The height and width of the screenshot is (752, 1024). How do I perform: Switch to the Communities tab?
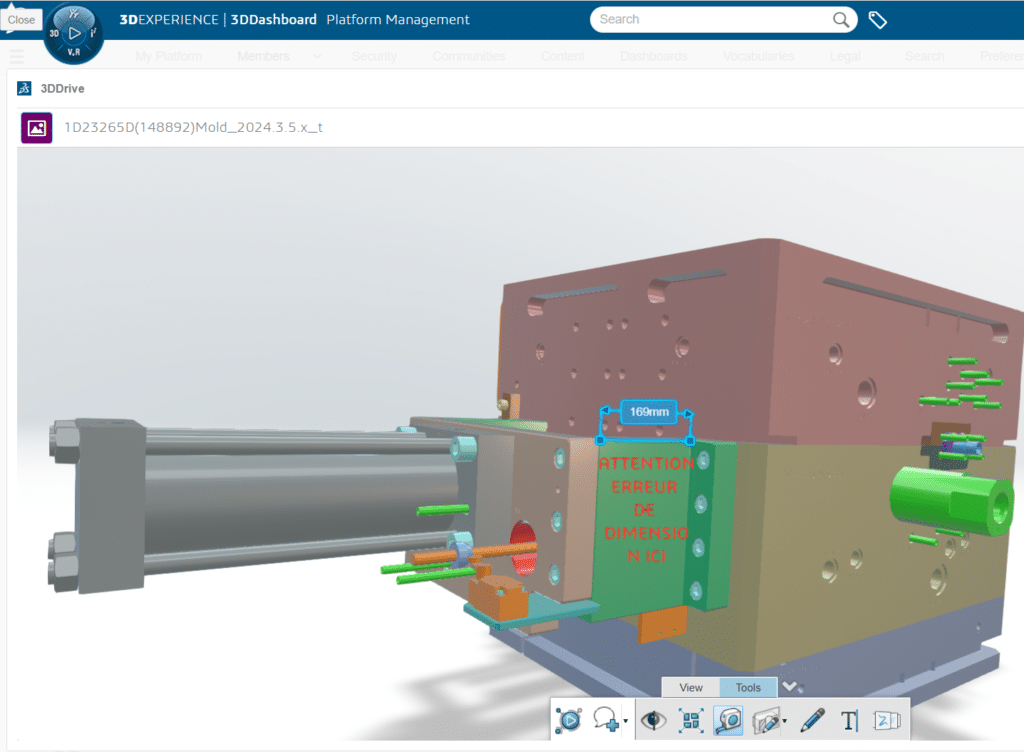point(468,56)
